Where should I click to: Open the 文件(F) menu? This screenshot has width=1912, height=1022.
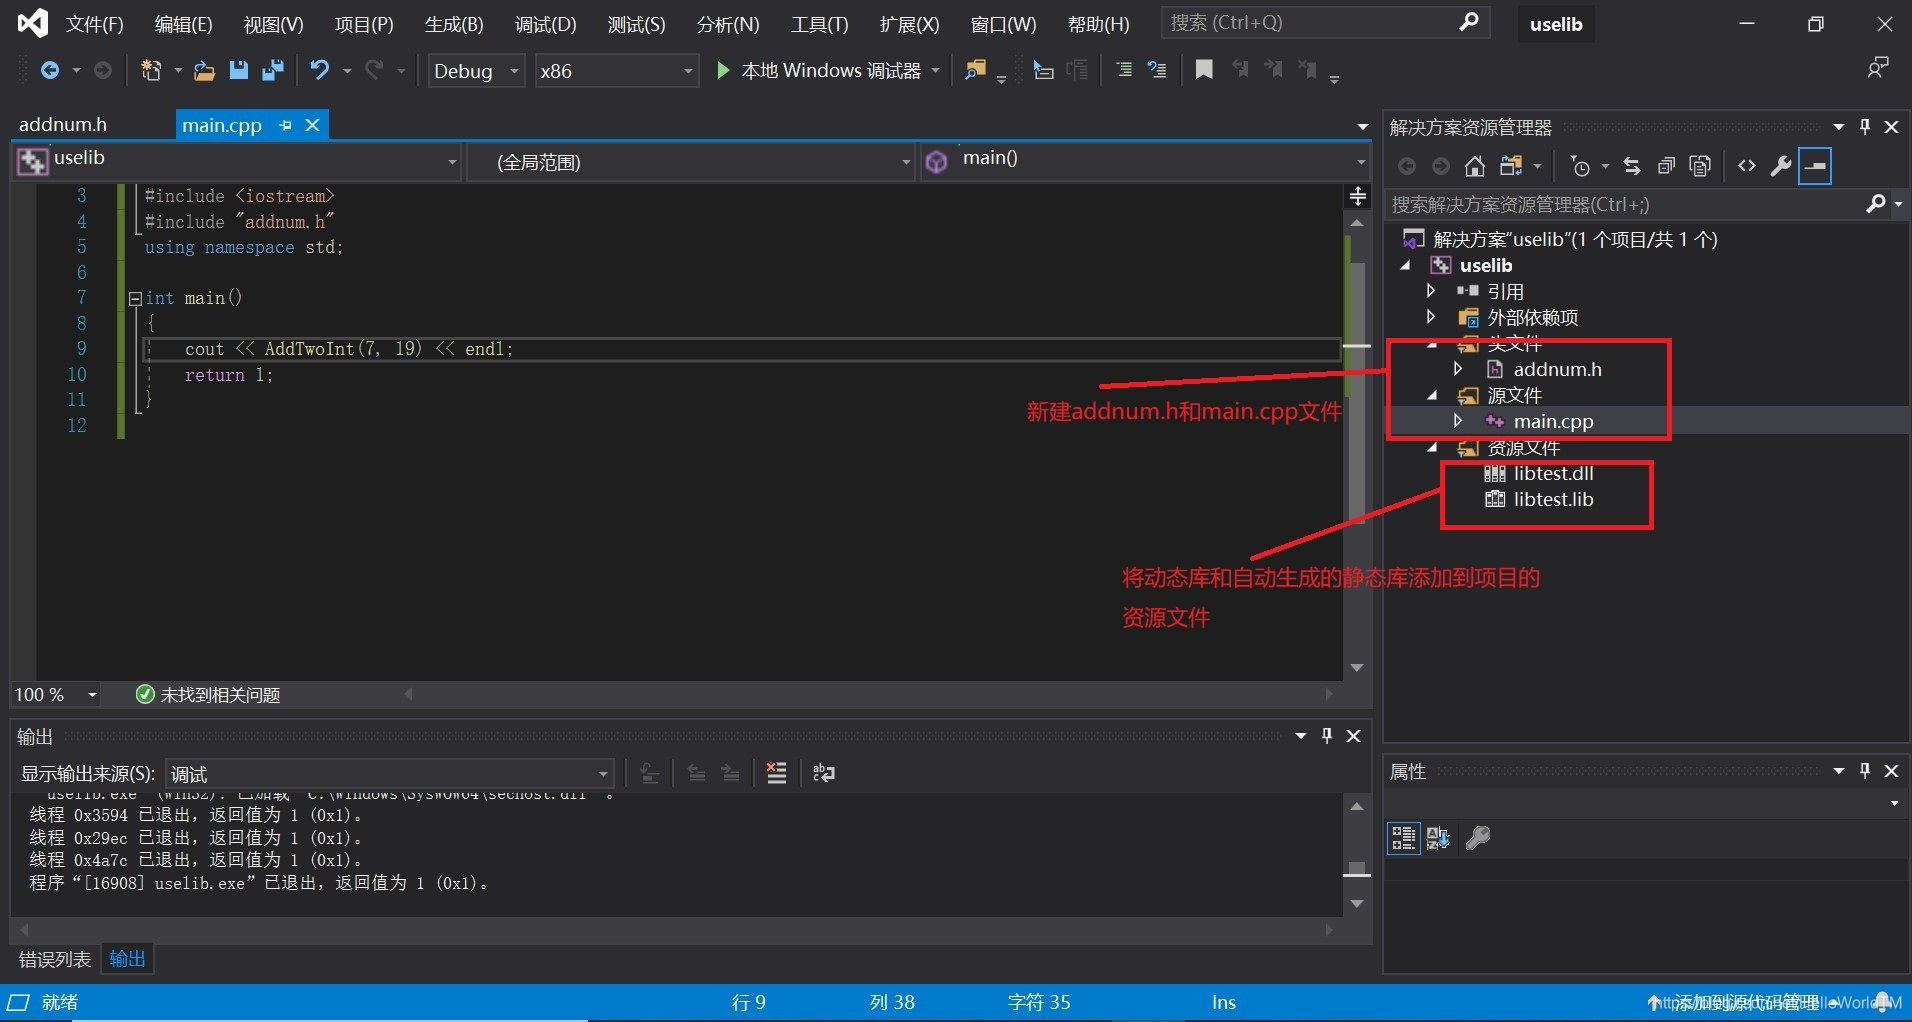[x=95, y=24]
